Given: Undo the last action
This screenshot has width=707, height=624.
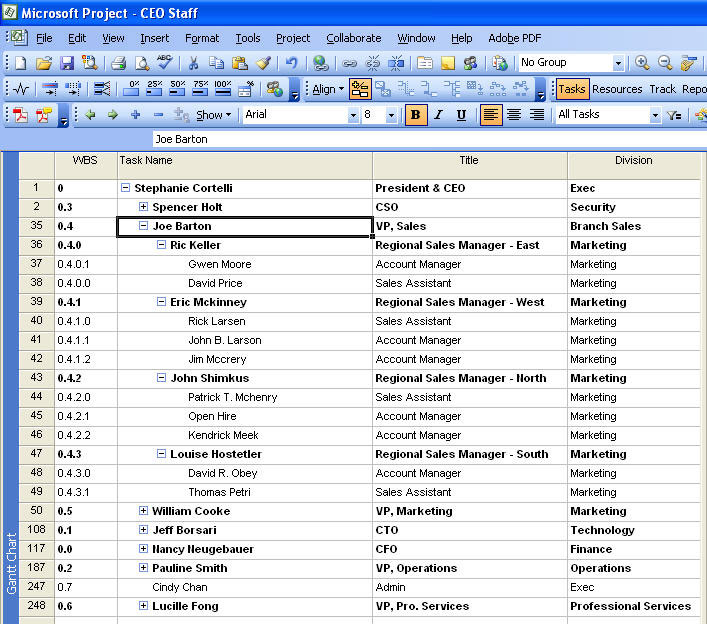Looking at the screenshot, I should 291,63.
